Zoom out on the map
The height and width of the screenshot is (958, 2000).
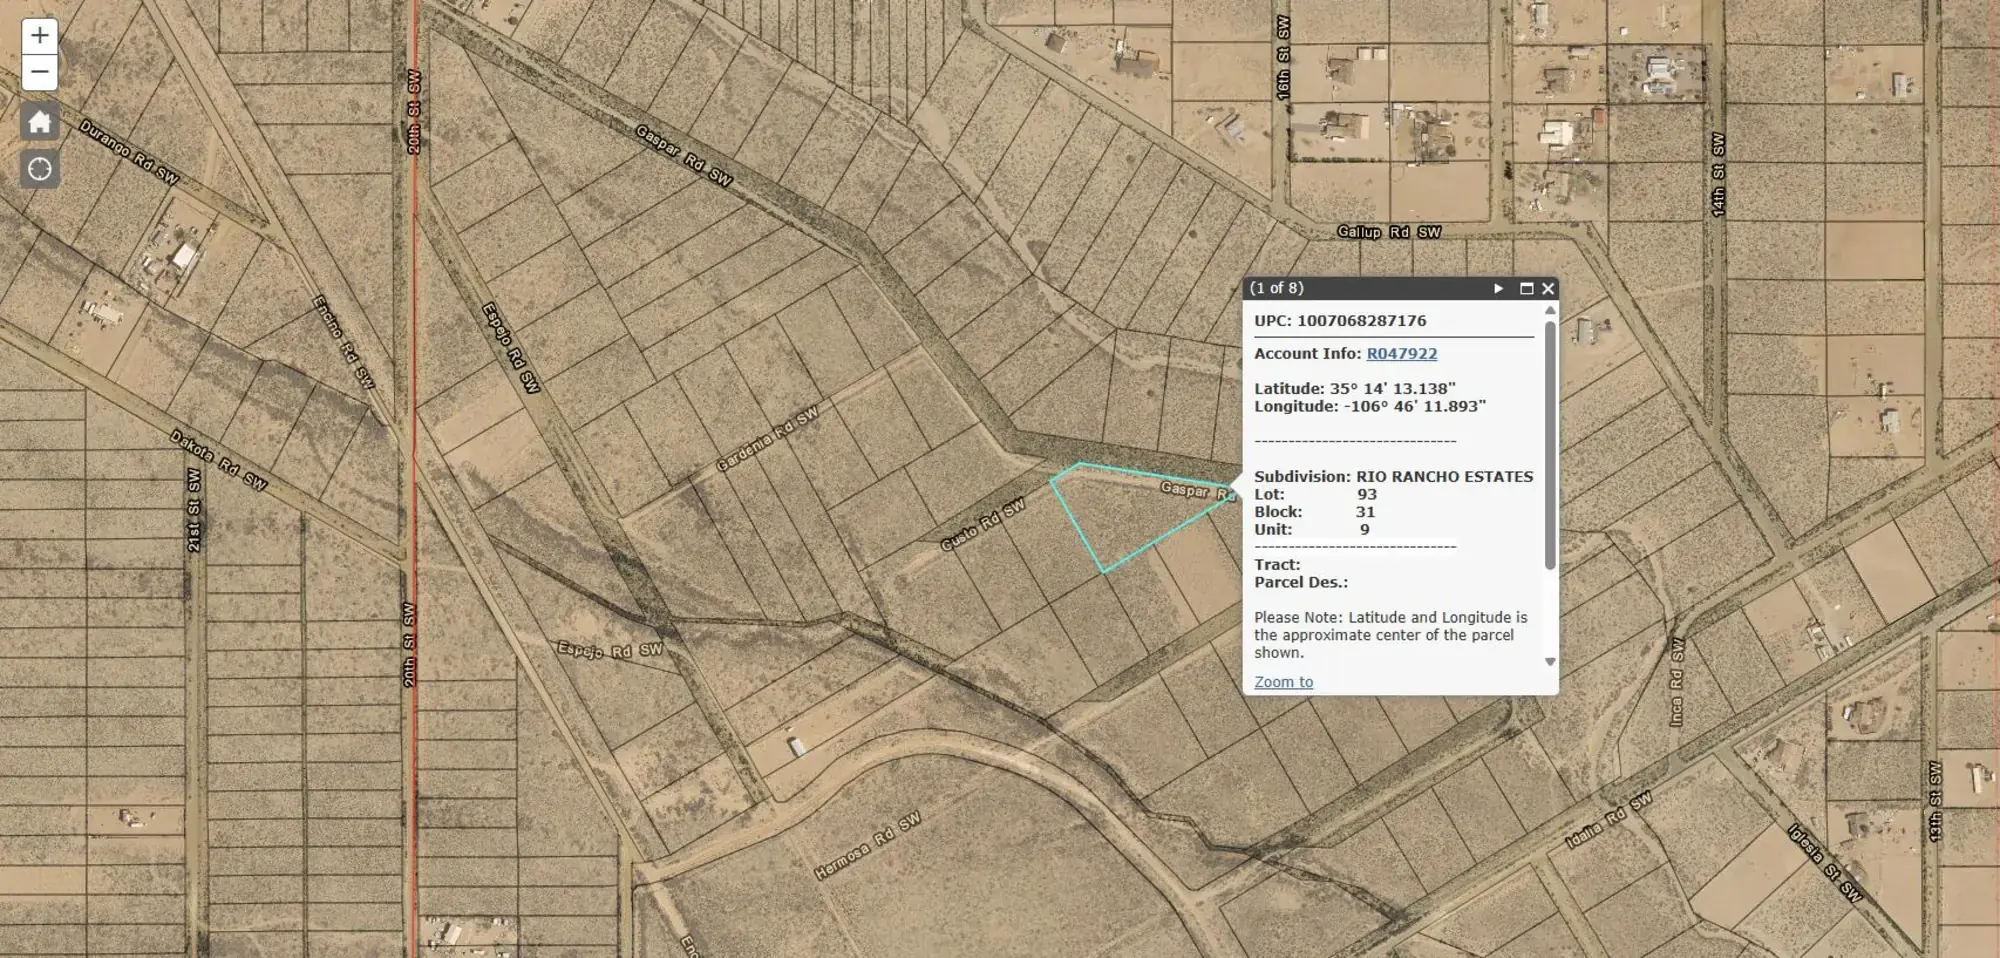point(39,71)
